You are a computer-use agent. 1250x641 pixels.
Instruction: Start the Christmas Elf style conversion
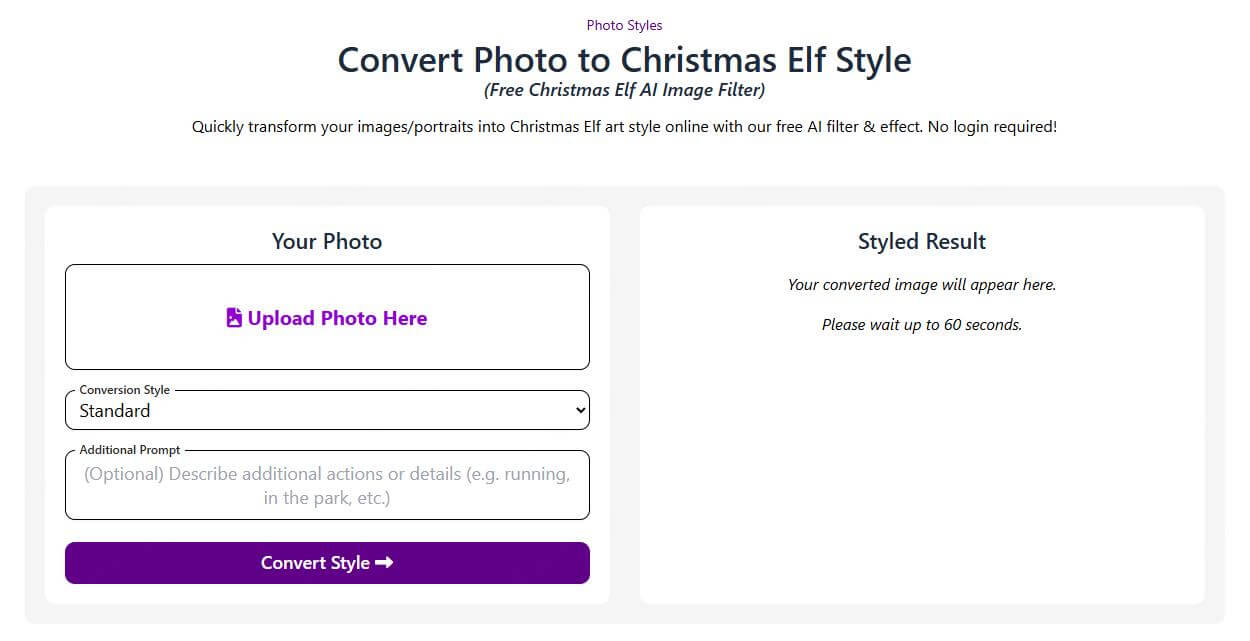point(327,562)
